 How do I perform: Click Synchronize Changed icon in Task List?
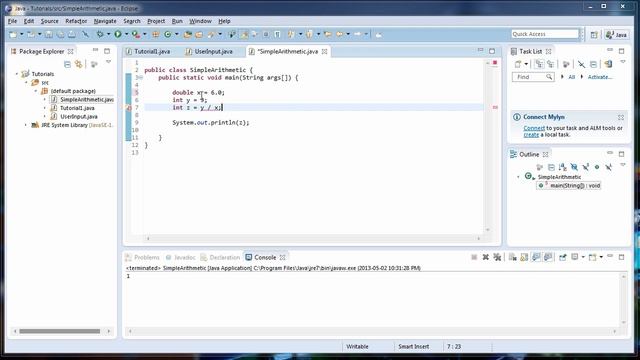tap(608, 64)
